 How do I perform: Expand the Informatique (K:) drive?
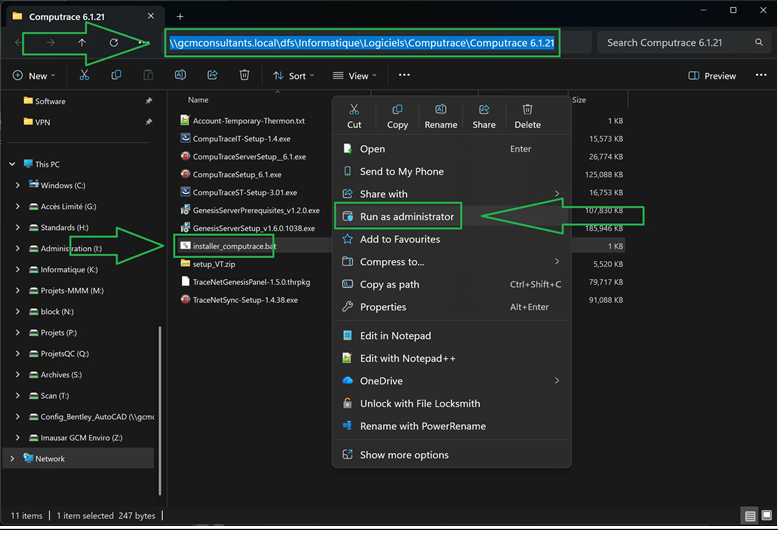tap(18, 269)
